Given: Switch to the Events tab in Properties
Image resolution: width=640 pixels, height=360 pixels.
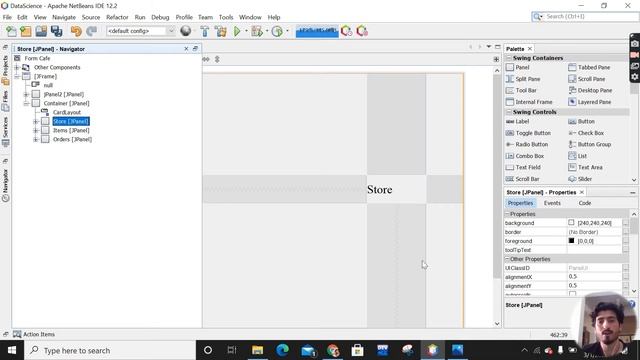Looking at the screenshot, I should [552, 203].
